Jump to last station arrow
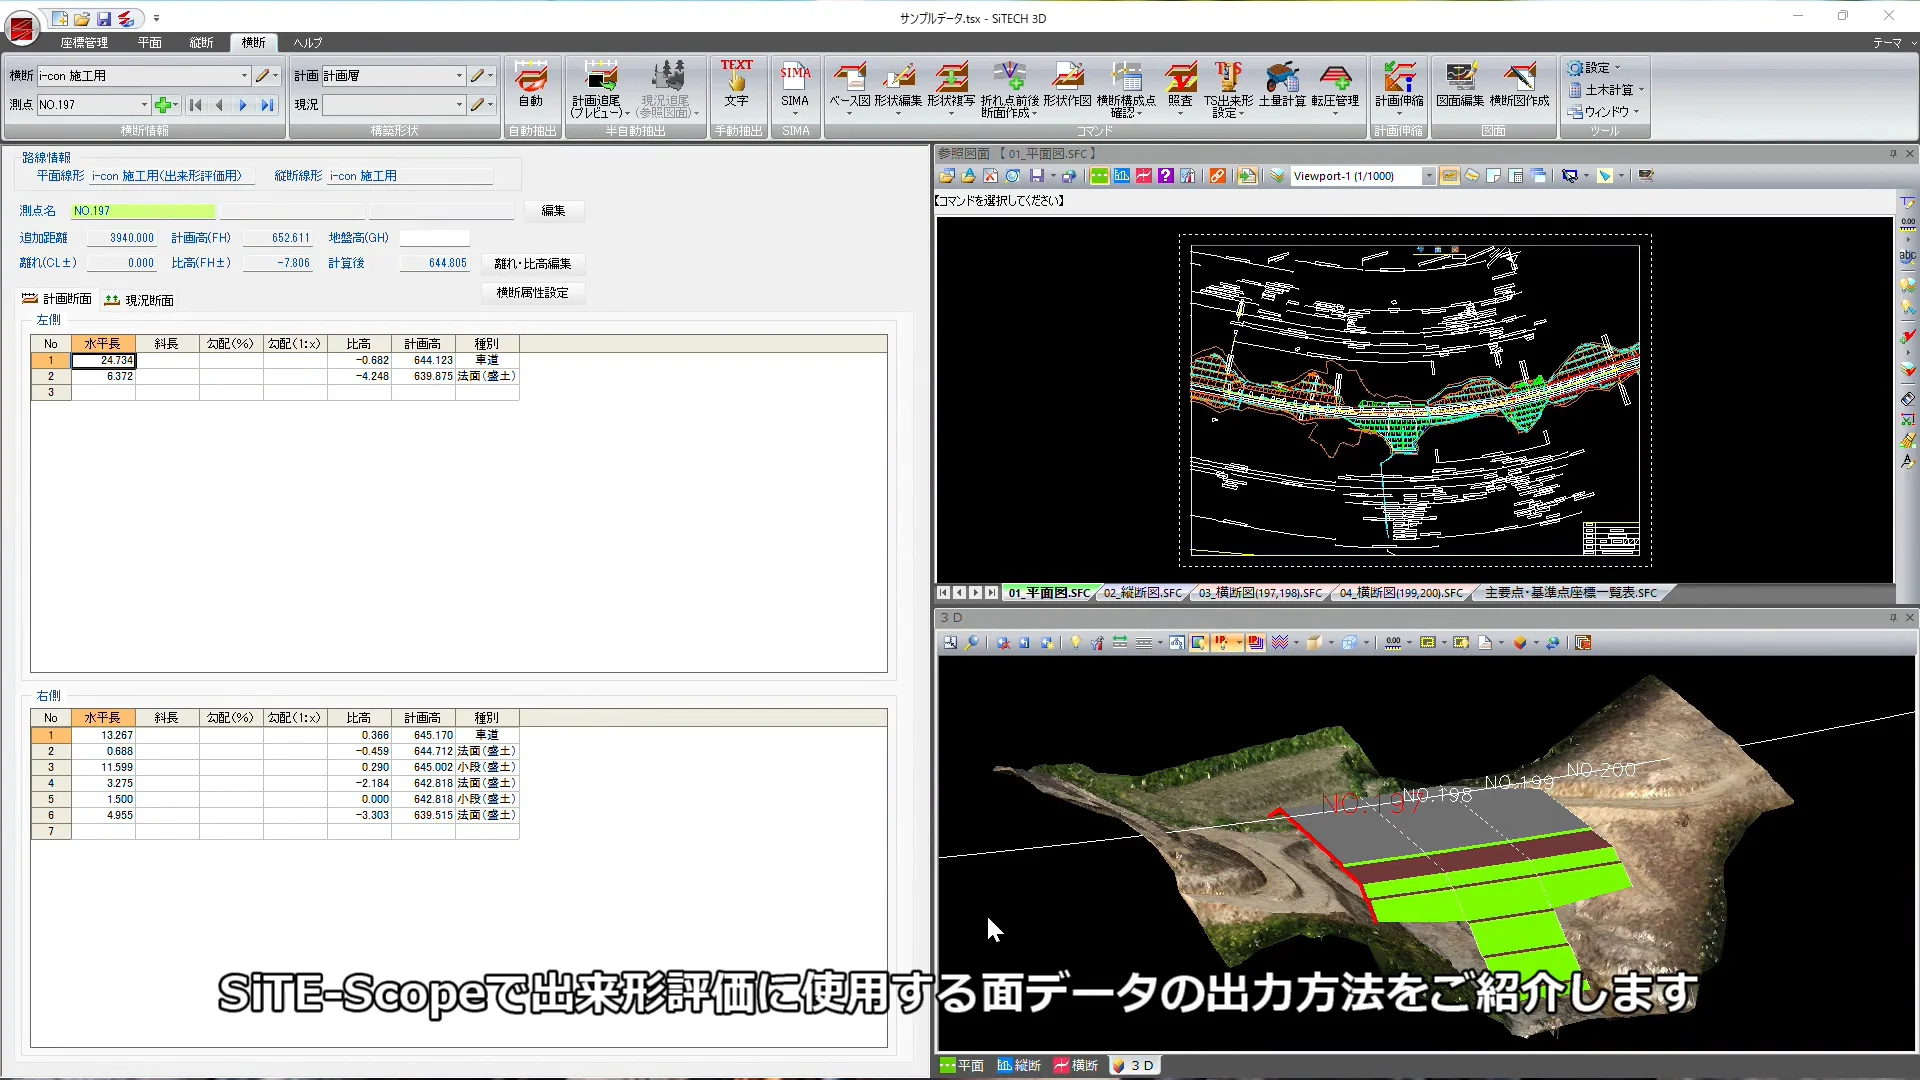1920x1080 pixels. pyautogui.click(x=267, y=104)
